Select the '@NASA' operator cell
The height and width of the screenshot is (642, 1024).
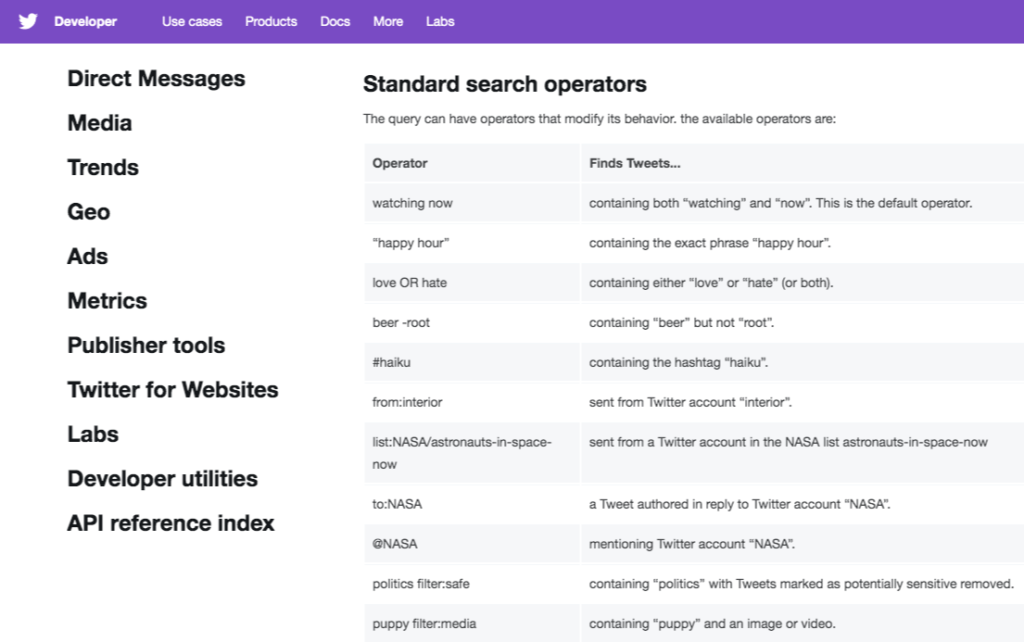click(x=472, y=544)
